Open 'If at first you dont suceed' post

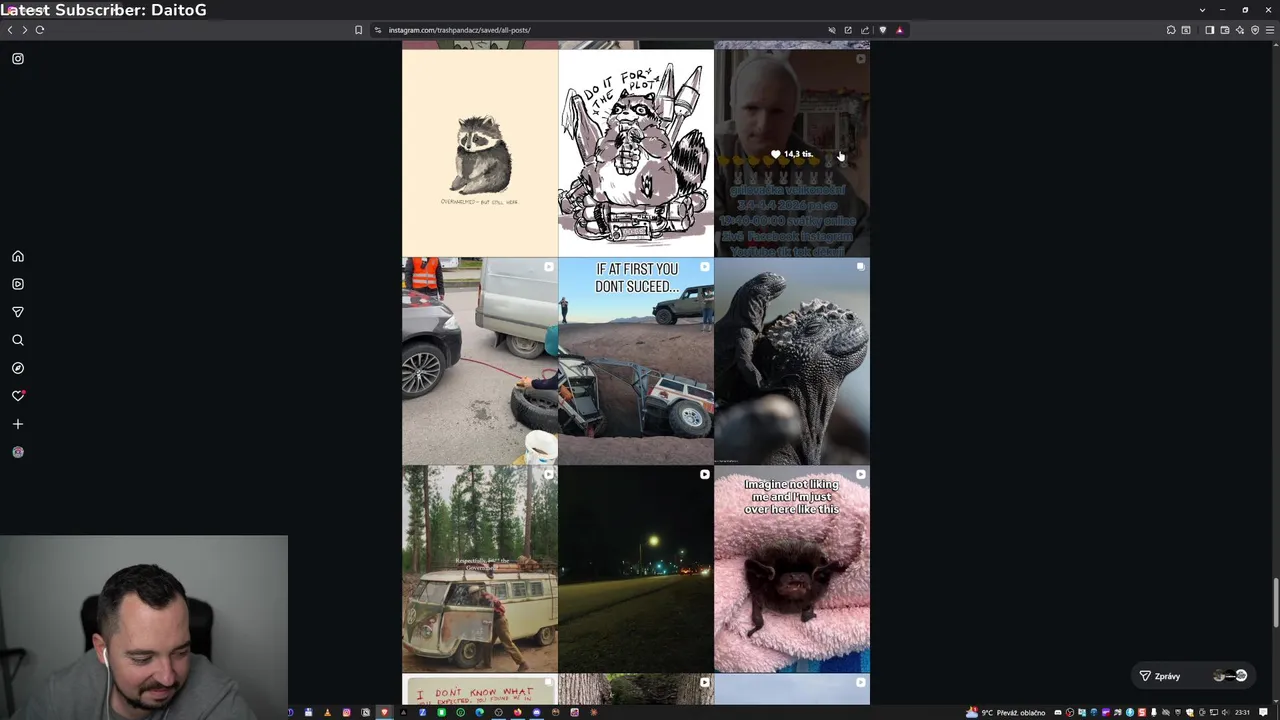point(636,361)
